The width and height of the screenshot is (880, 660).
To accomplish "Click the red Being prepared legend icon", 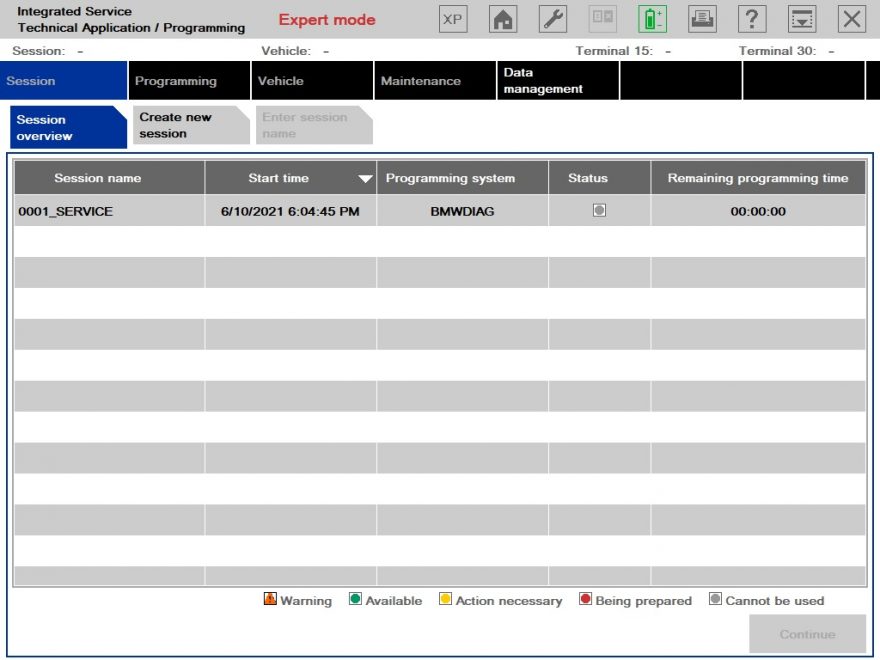I will click(585, 599).
